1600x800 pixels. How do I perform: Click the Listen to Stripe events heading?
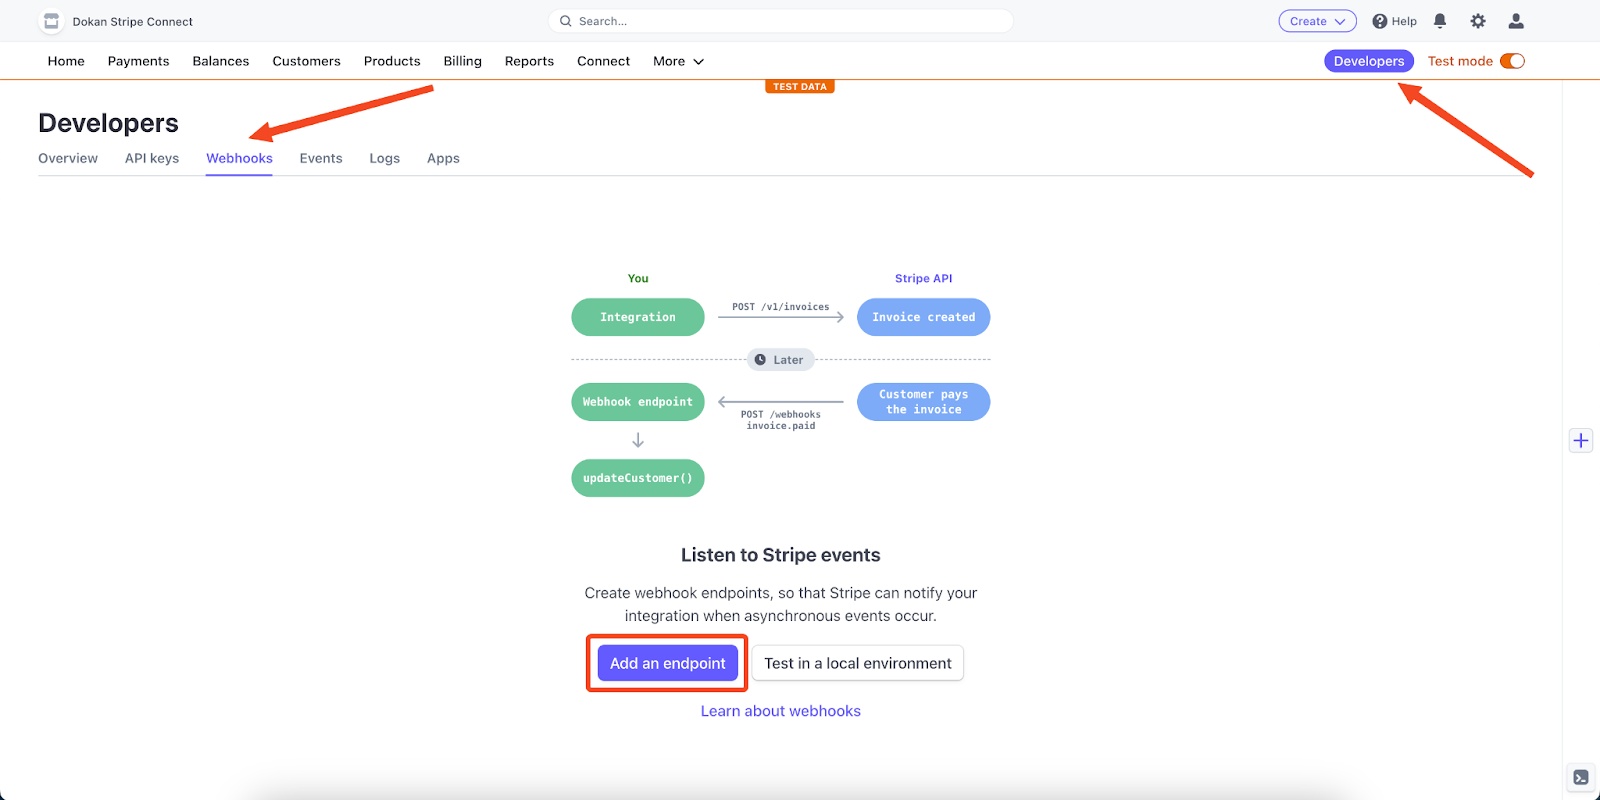click(781, 555)
